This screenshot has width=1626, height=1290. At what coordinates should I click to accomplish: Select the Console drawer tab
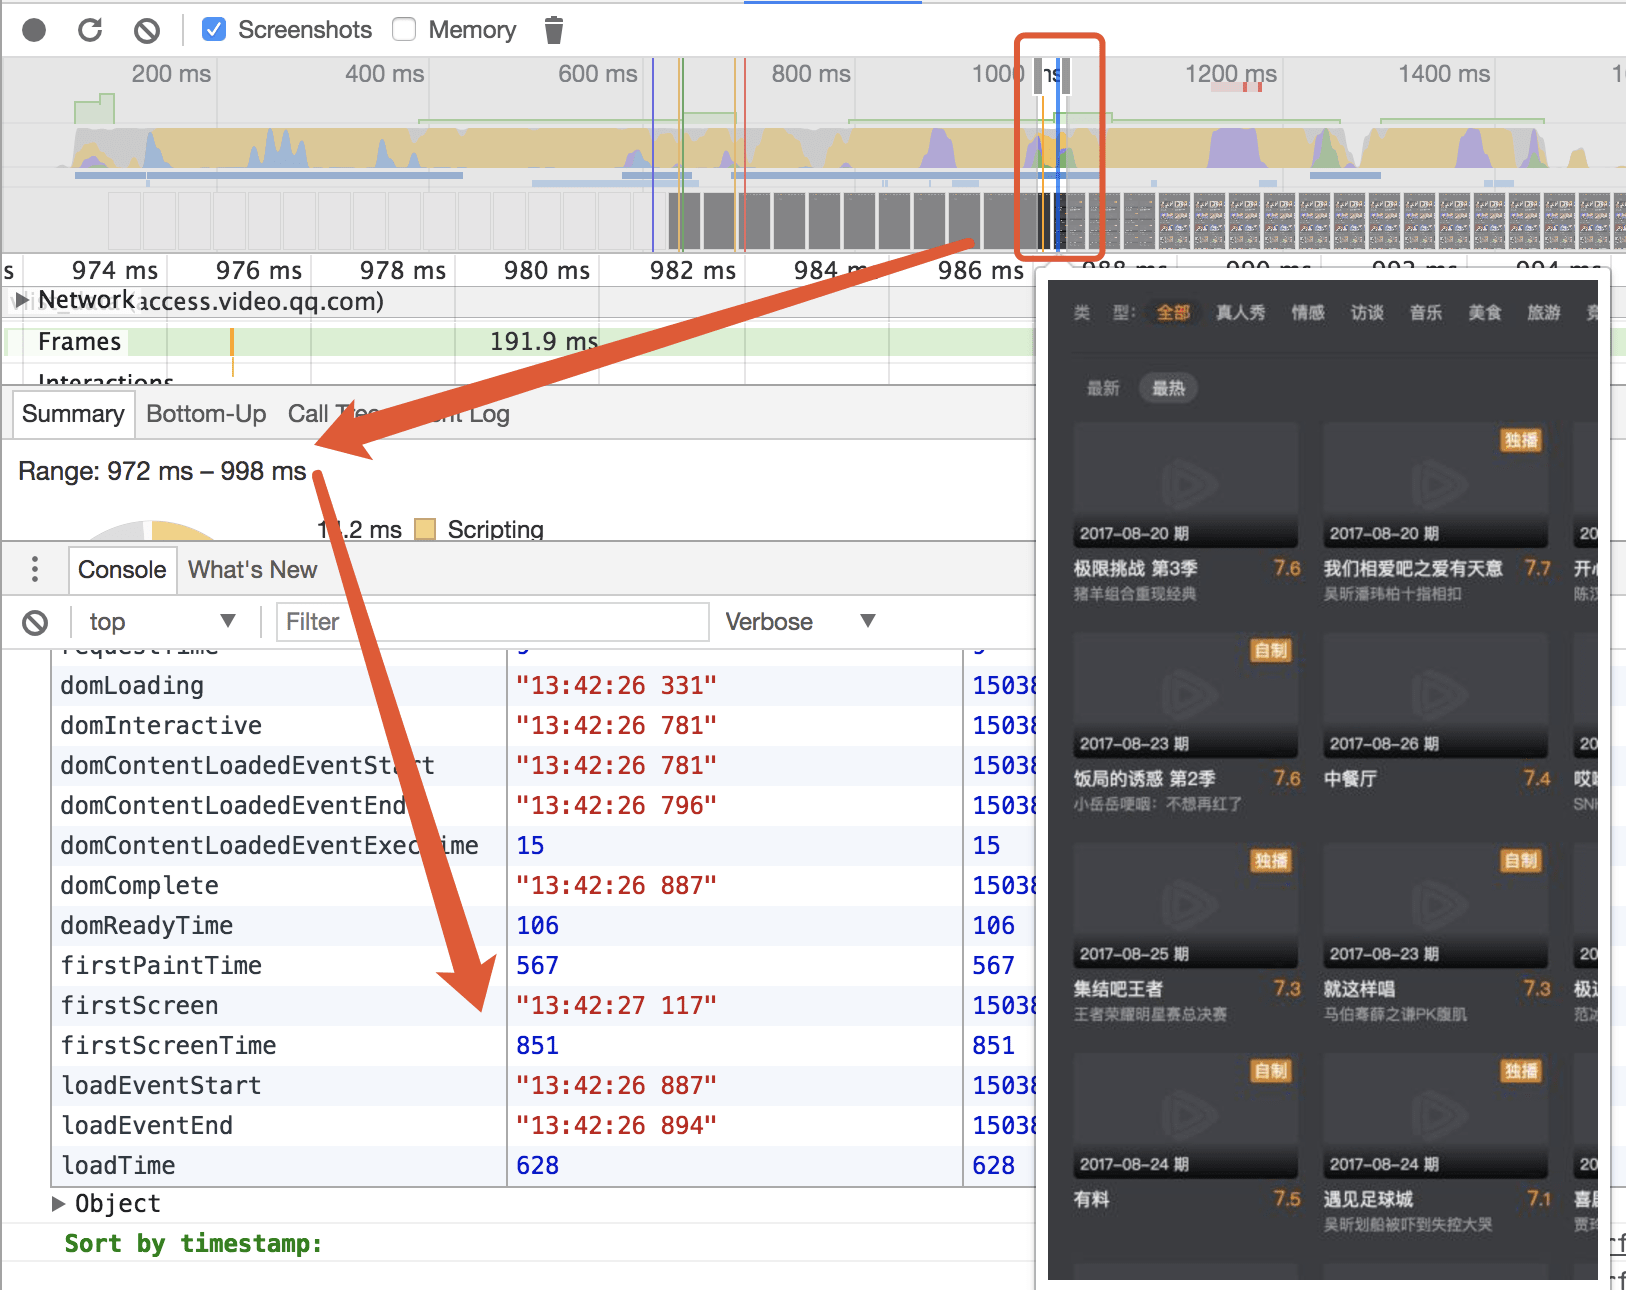tap(122, 569)
